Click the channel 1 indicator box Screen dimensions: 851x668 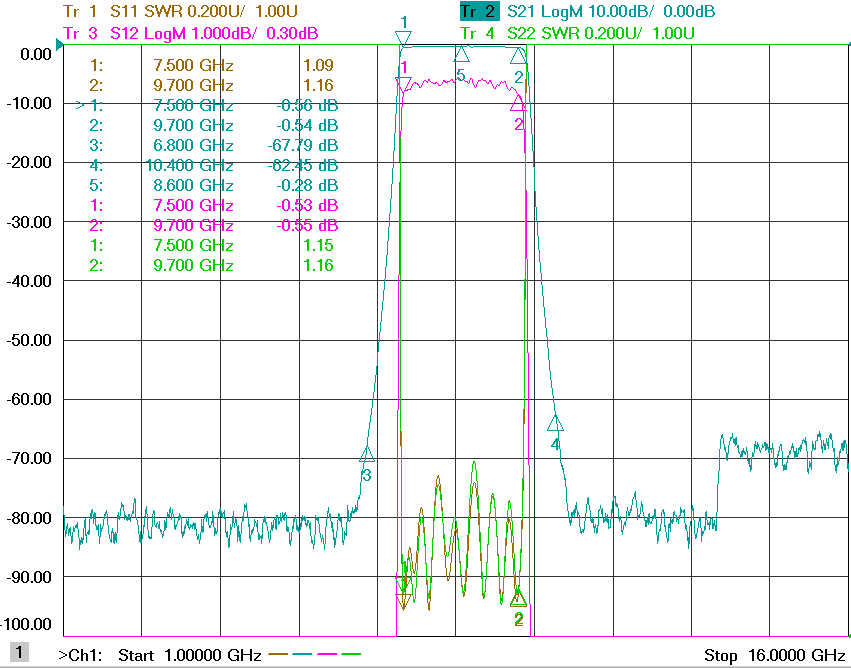19,652
